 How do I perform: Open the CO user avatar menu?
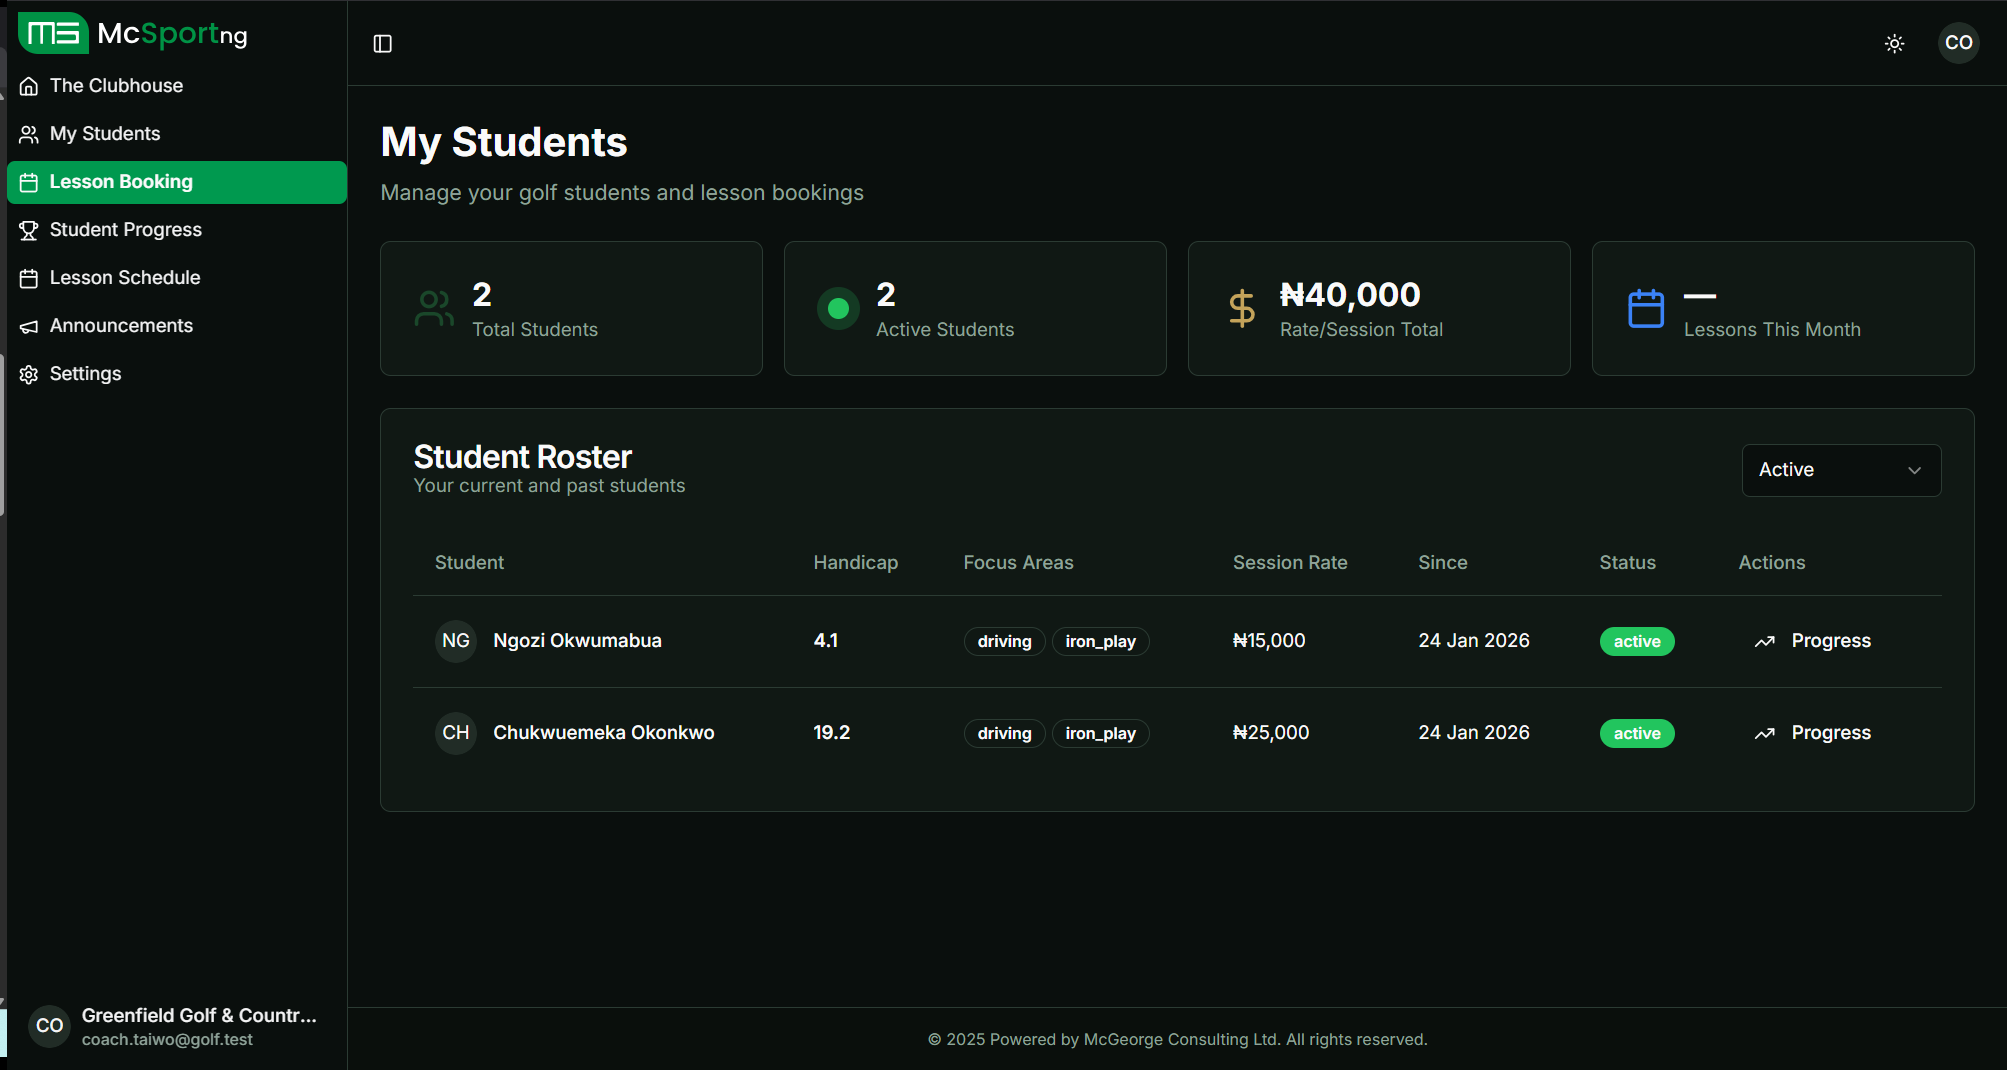tap(1958, 43)
